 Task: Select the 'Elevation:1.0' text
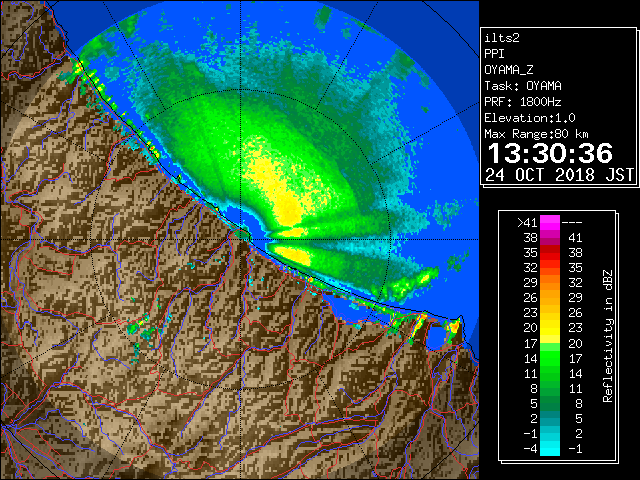pos(530,118)
